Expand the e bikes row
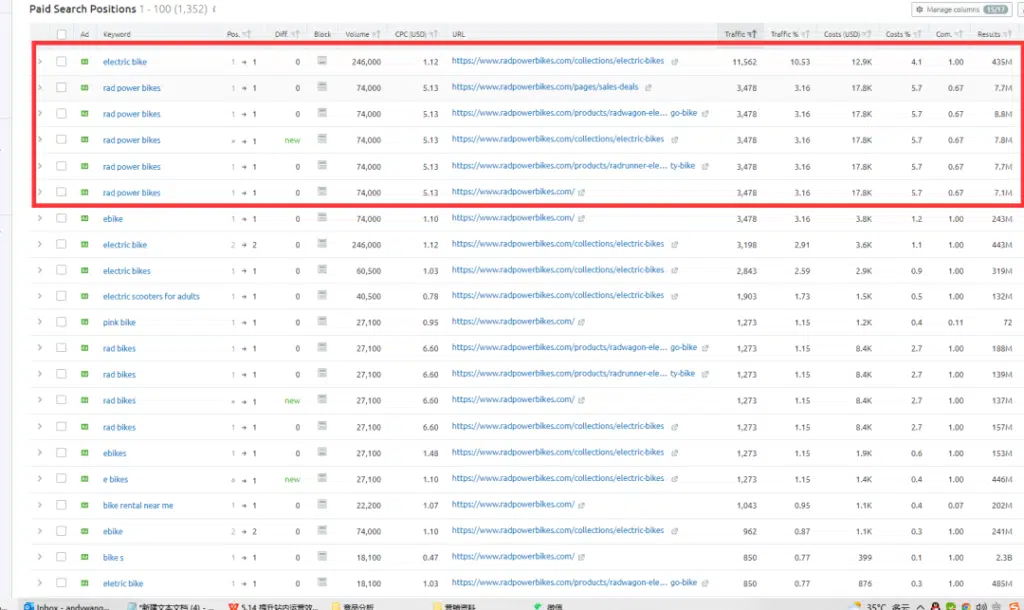 pyautogui.click(x=40, y=479)
